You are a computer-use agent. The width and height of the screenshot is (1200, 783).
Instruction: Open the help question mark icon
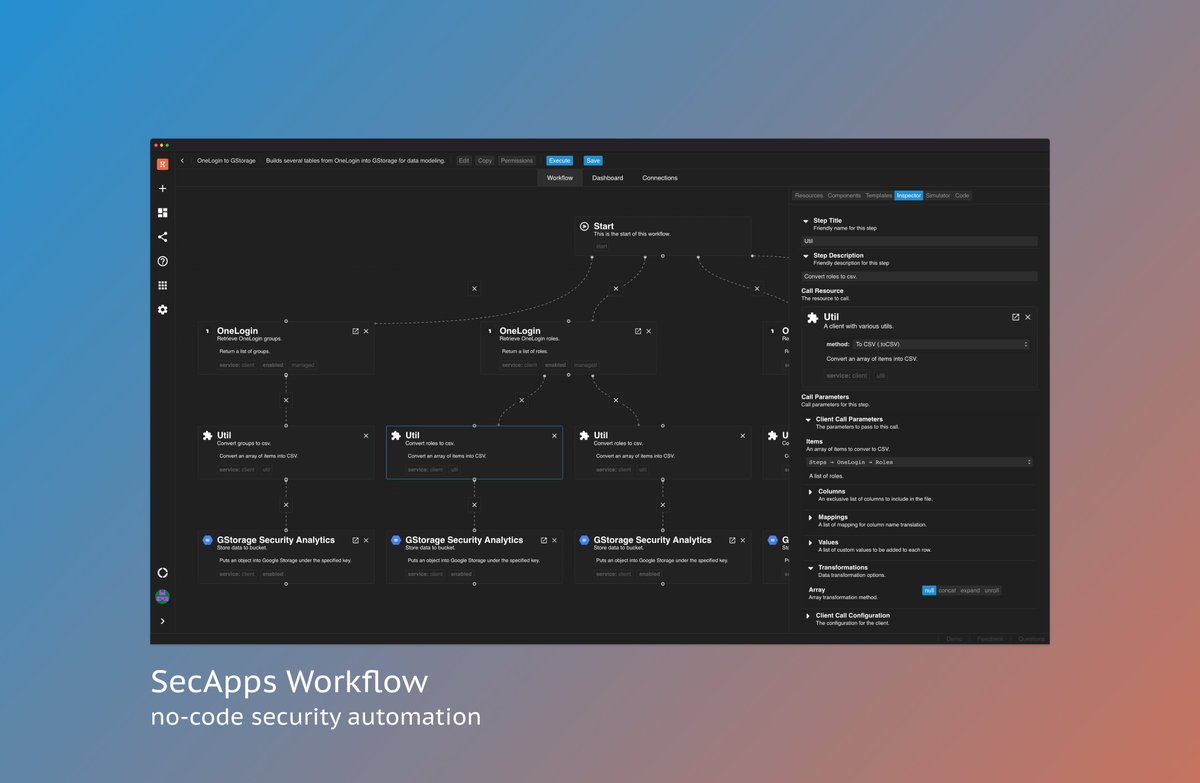[x=163, y=261]
